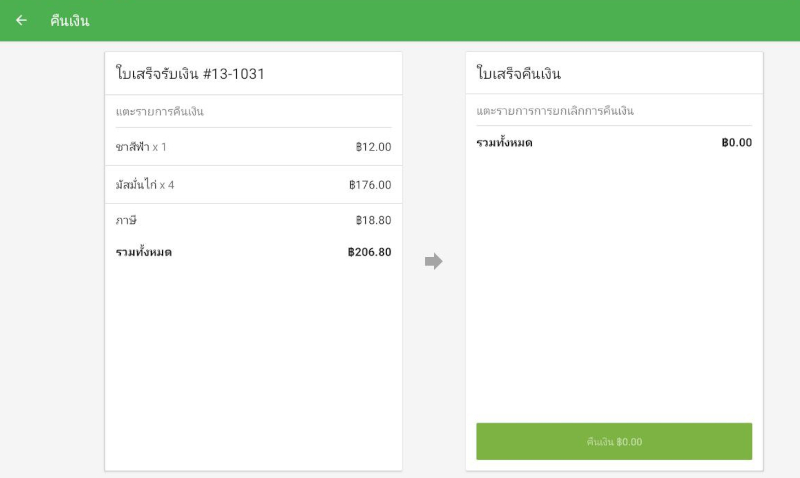Click the ใบเสร็จรับเงิน #13-1031 heading
Viewport: 800px width, 478px height.
coord(190,74)
